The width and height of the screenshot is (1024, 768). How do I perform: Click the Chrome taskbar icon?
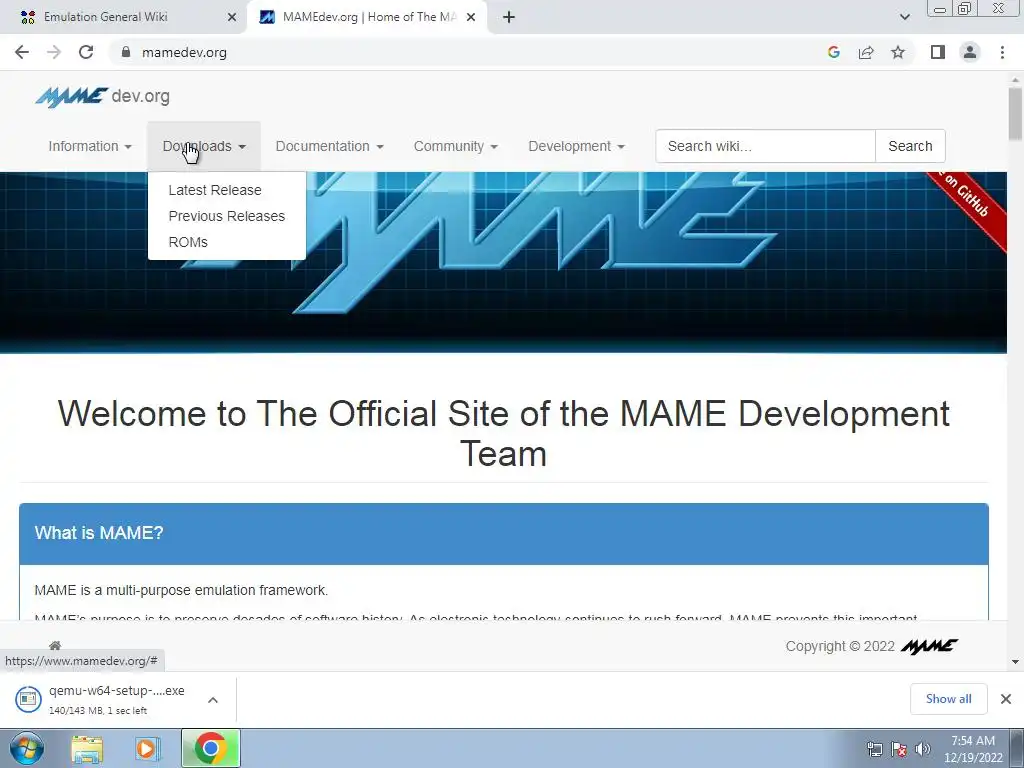coord(210,748)
